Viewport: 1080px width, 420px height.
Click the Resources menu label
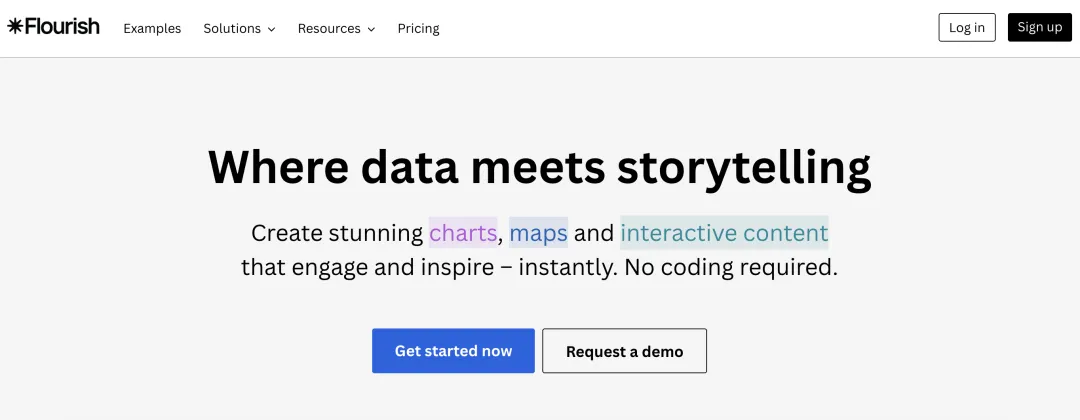[329, 28]
